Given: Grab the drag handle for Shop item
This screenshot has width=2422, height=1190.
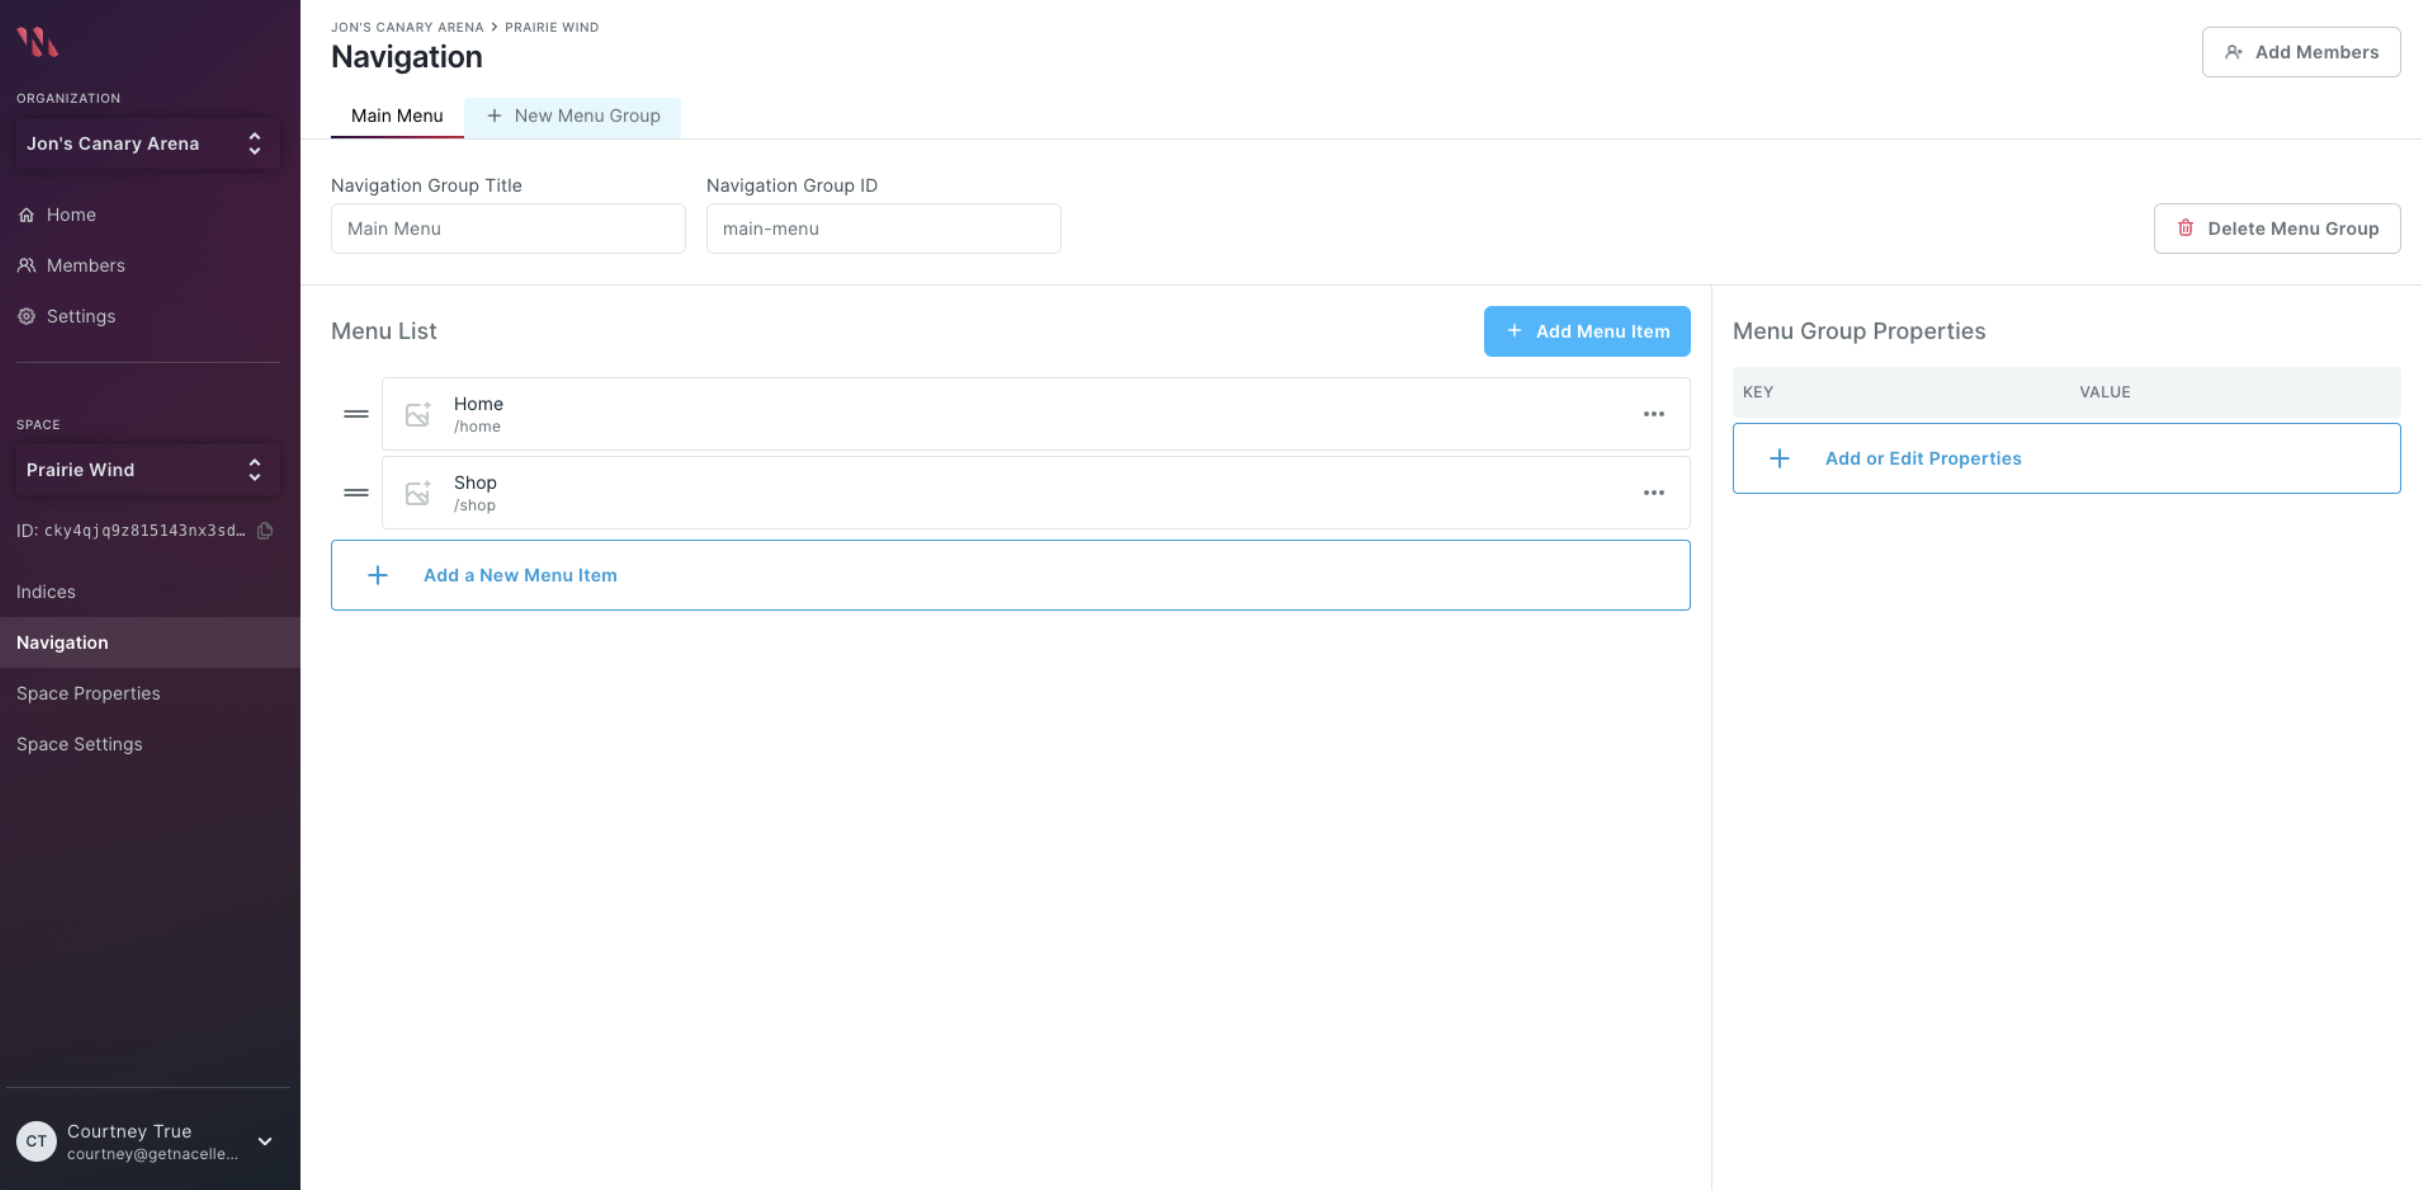Looking at the screenshot, I should (x=356, y=493).
